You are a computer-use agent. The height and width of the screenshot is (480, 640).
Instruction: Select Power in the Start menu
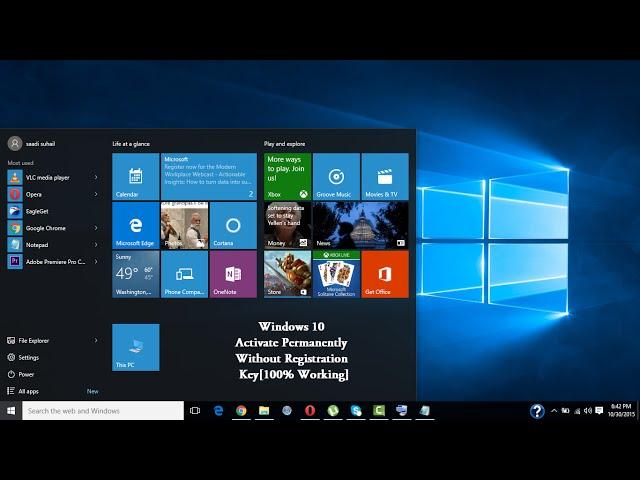point(26,374)
